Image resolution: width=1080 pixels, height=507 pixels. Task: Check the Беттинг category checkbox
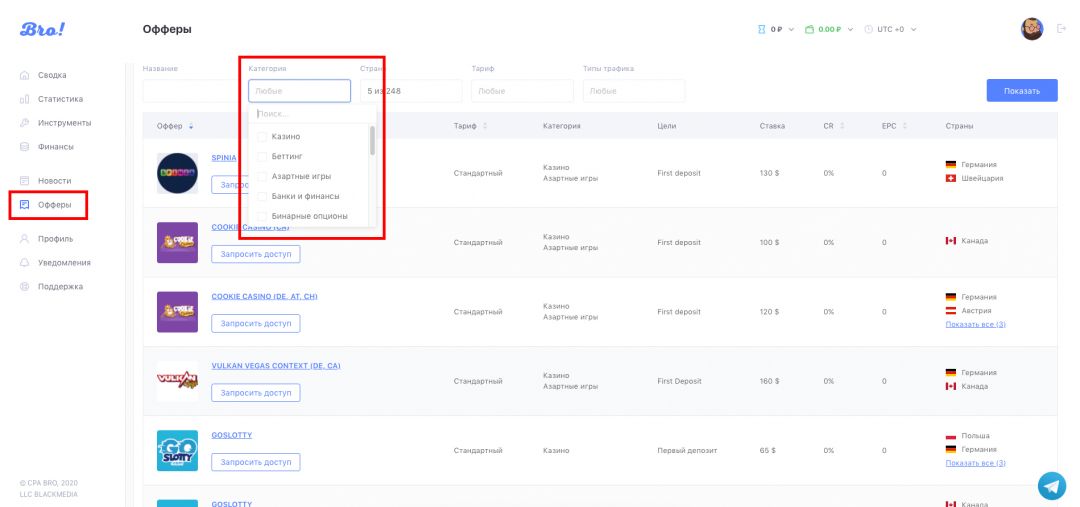tap(262, 157)
